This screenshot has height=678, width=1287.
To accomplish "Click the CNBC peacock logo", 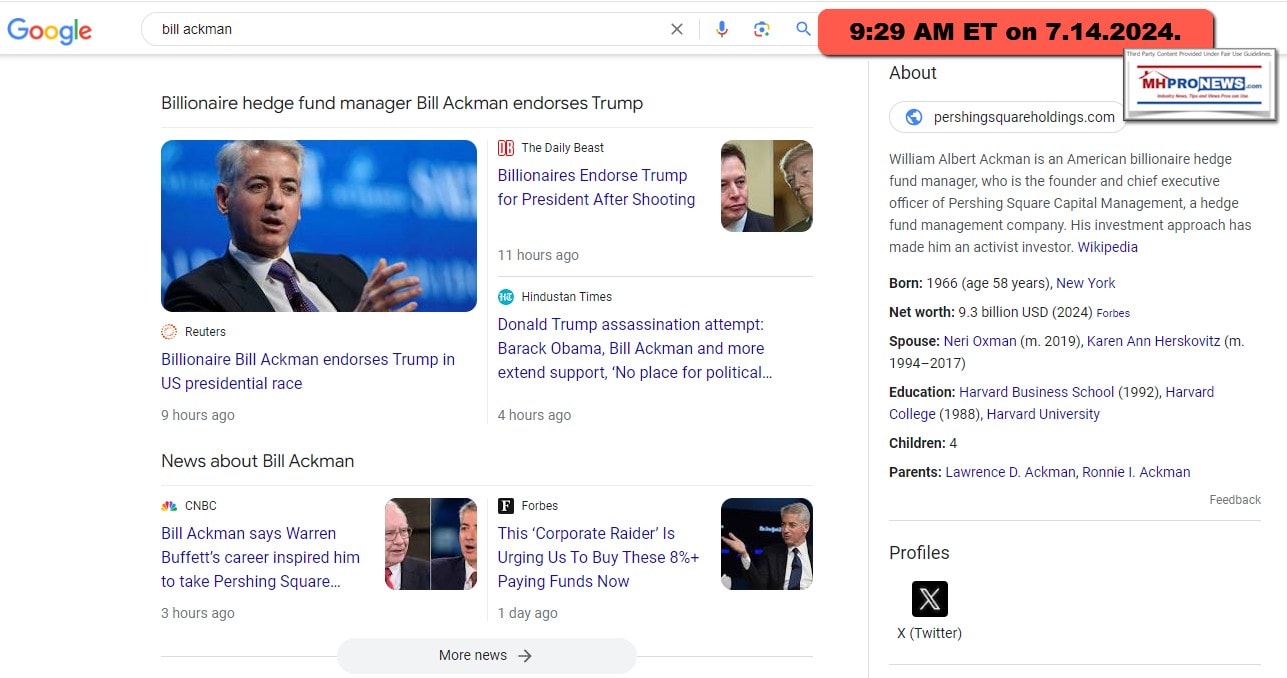I will pyautogui.click(x=169, y=506).
